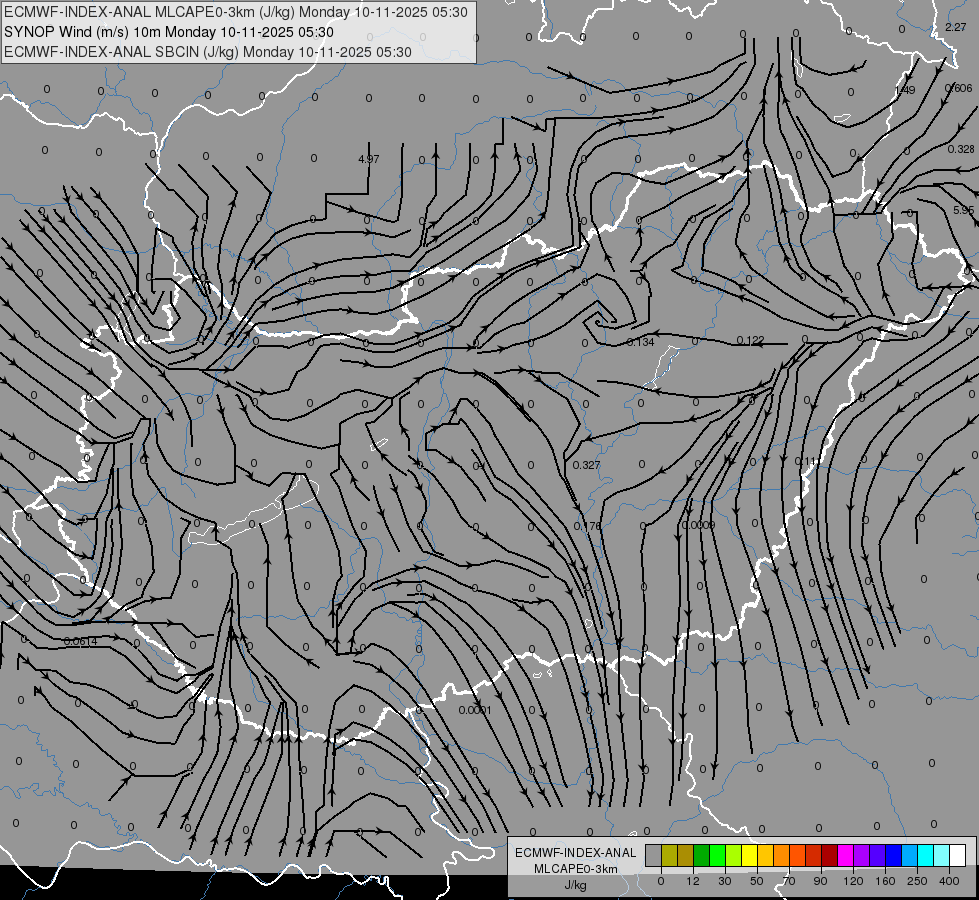Click the gray legend swatch below zero
Screen dimensions: 979x900
(654, 855)
